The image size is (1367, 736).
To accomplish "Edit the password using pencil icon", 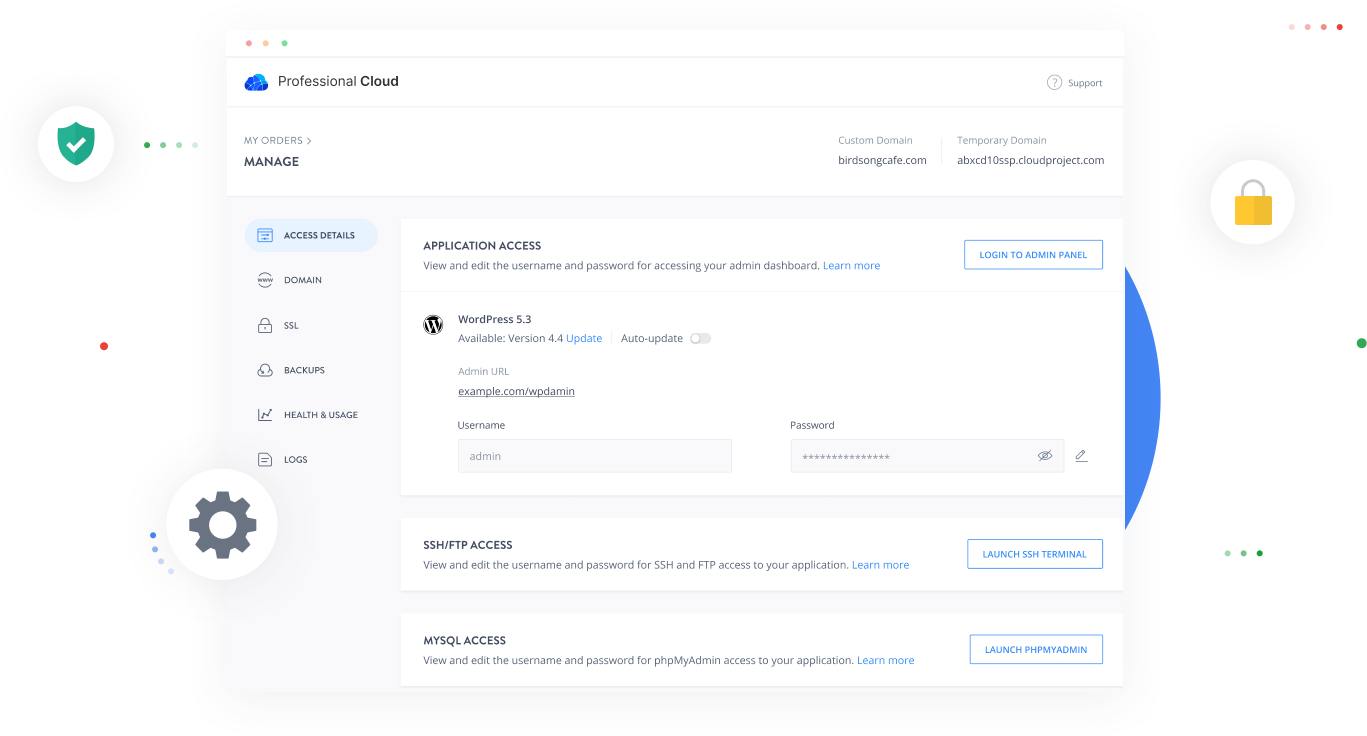I will [1081, 455].
